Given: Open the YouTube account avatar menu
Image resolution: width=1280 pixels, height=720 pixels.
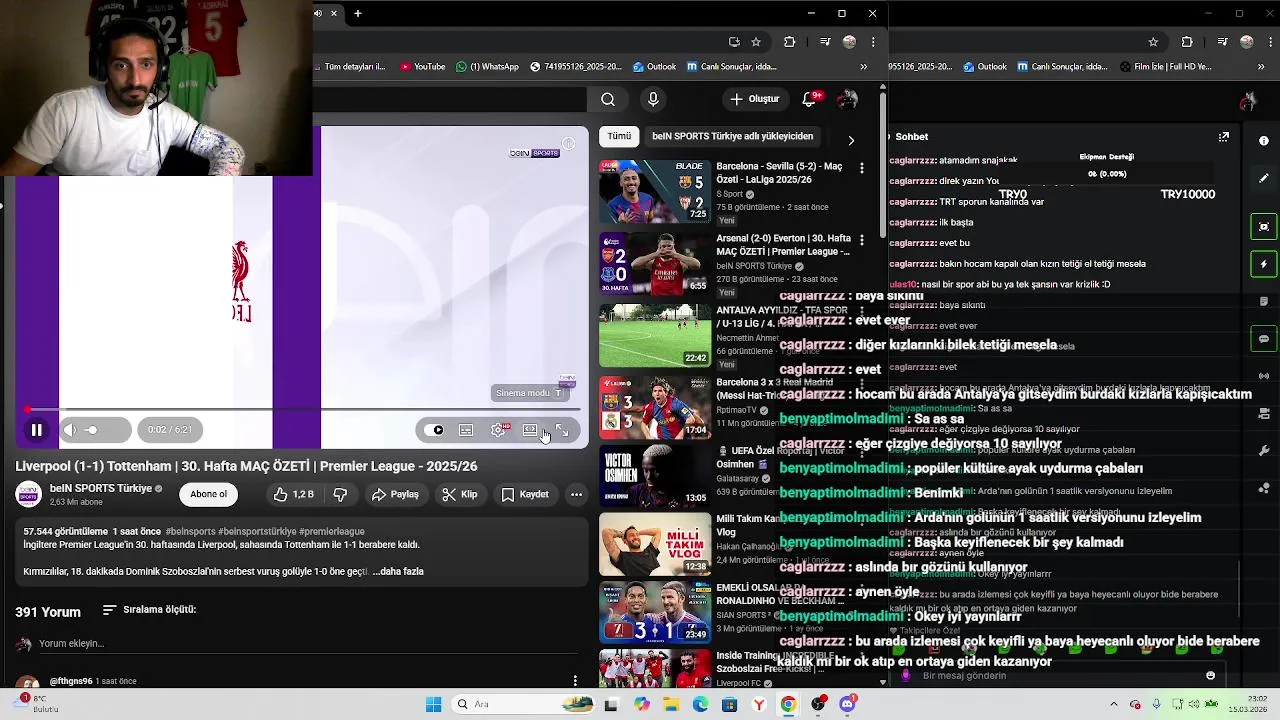Looking at the screenshot, I should coord(847,99).
